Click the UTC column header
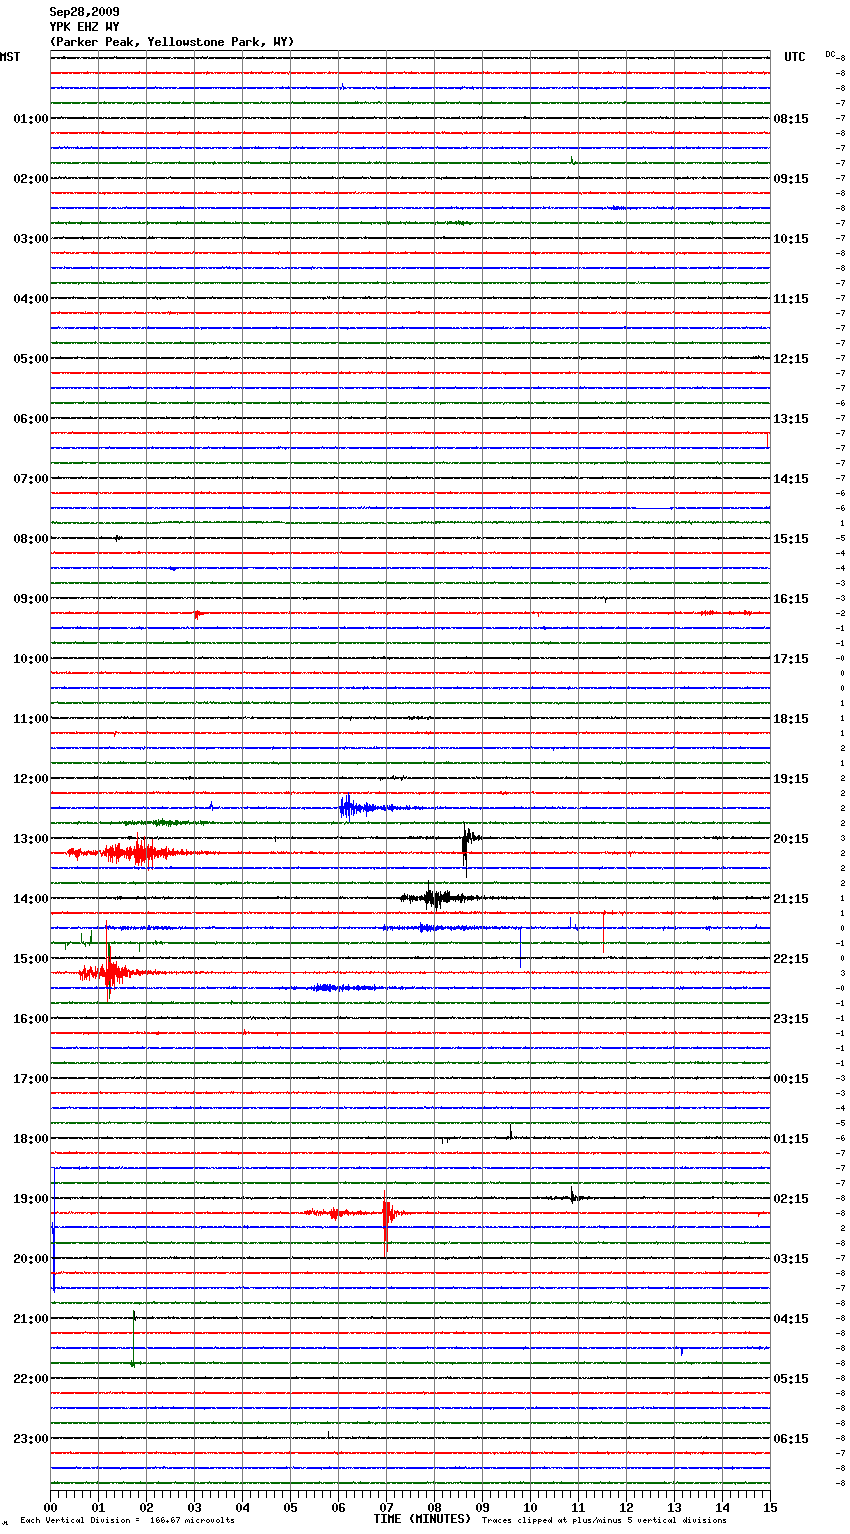This screenshot has height=1534, width=850. click(794, 57)
